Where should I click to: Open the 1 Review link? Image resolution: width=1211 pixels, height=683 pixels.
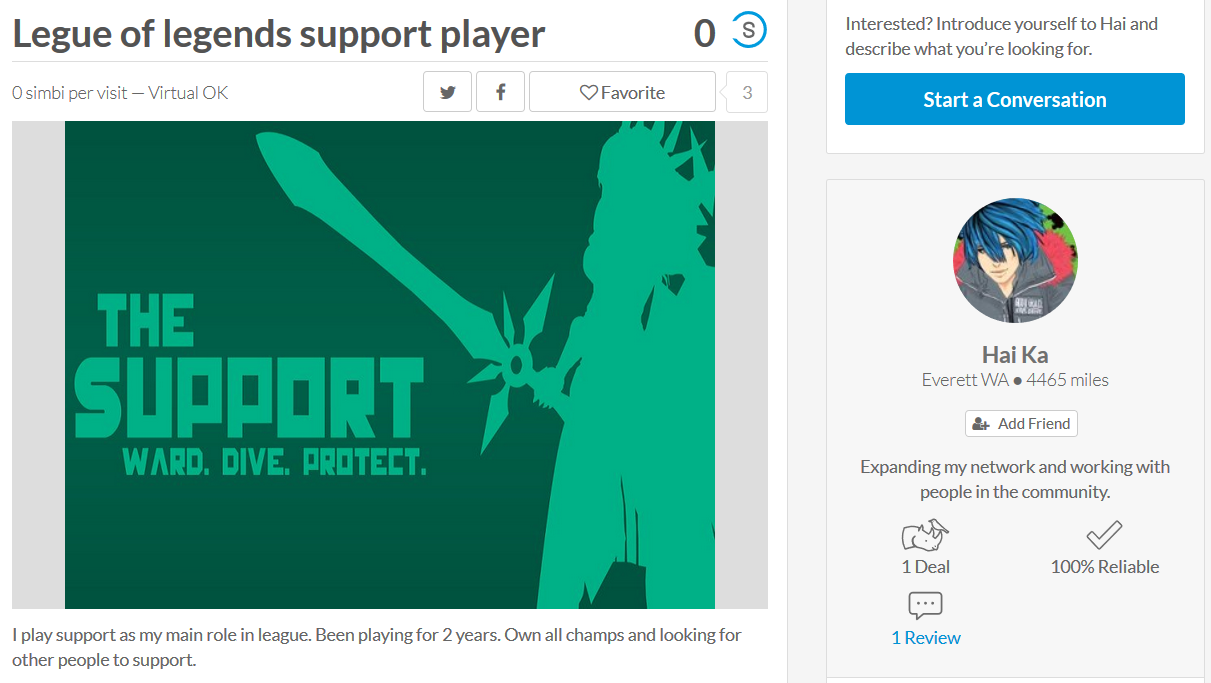[x=926, y=638]
